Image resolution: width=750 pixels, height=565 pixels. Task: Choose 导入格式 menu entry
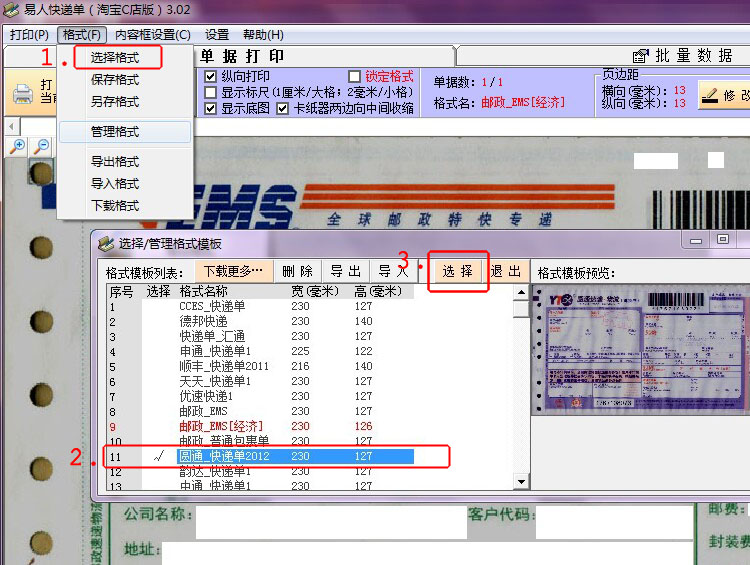tap(115, 184)
